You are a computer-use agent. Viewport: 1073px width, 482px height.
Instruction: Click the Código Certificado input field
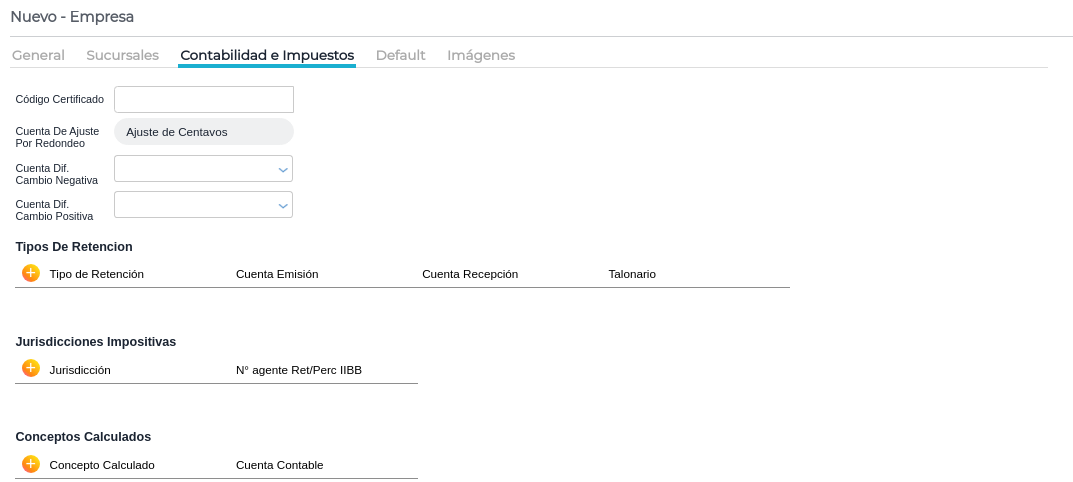tap(204, 100)
